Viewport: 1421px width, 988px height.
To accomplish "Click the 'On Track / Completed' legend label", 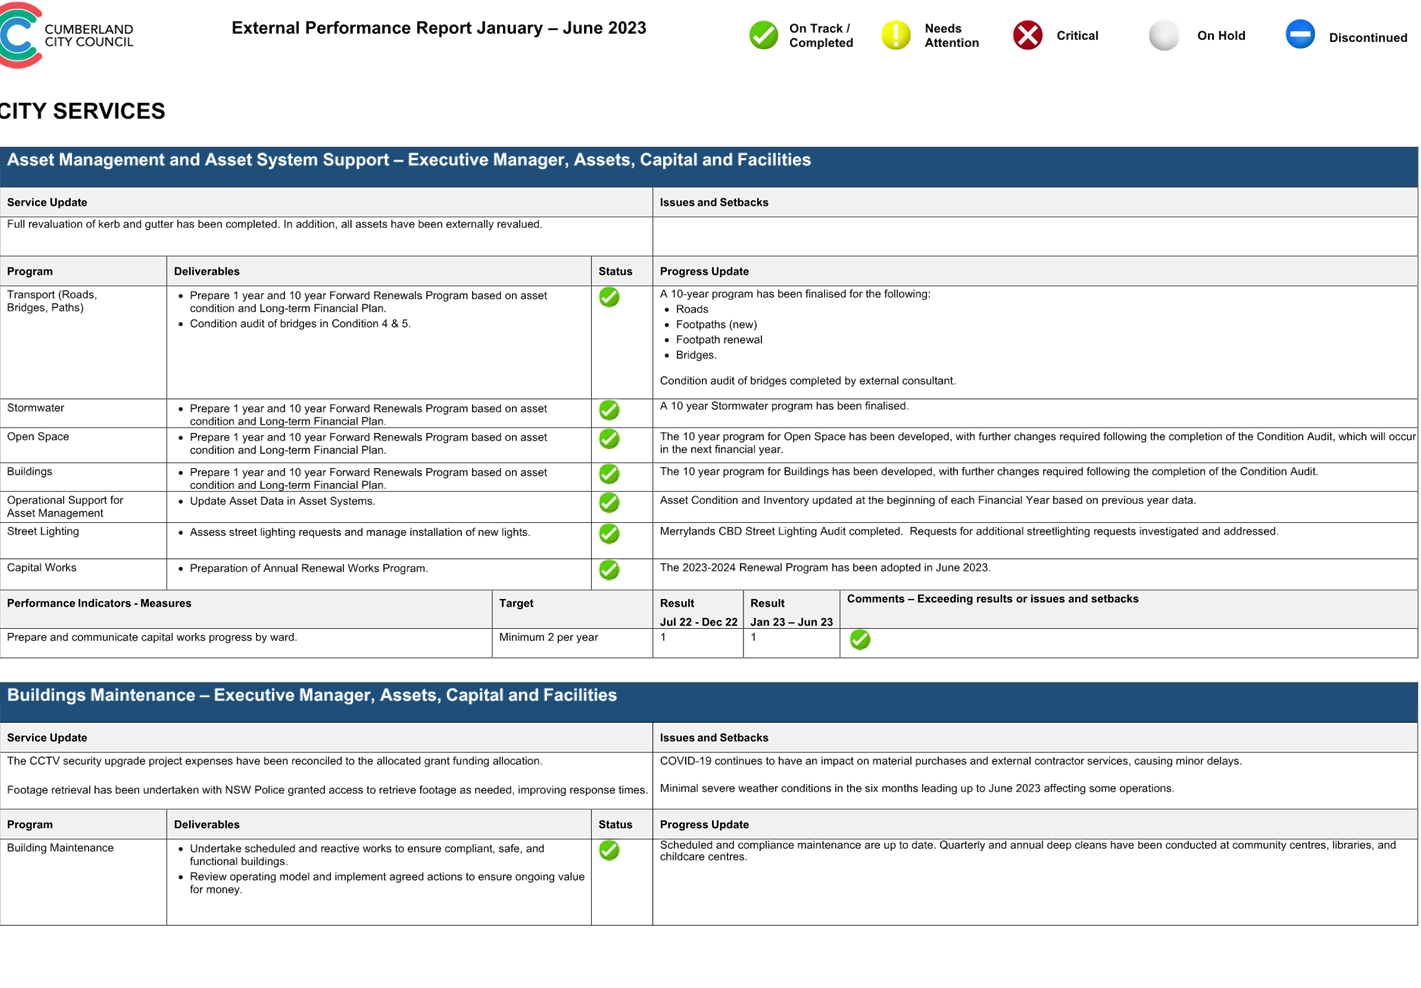I will (821, 36).
